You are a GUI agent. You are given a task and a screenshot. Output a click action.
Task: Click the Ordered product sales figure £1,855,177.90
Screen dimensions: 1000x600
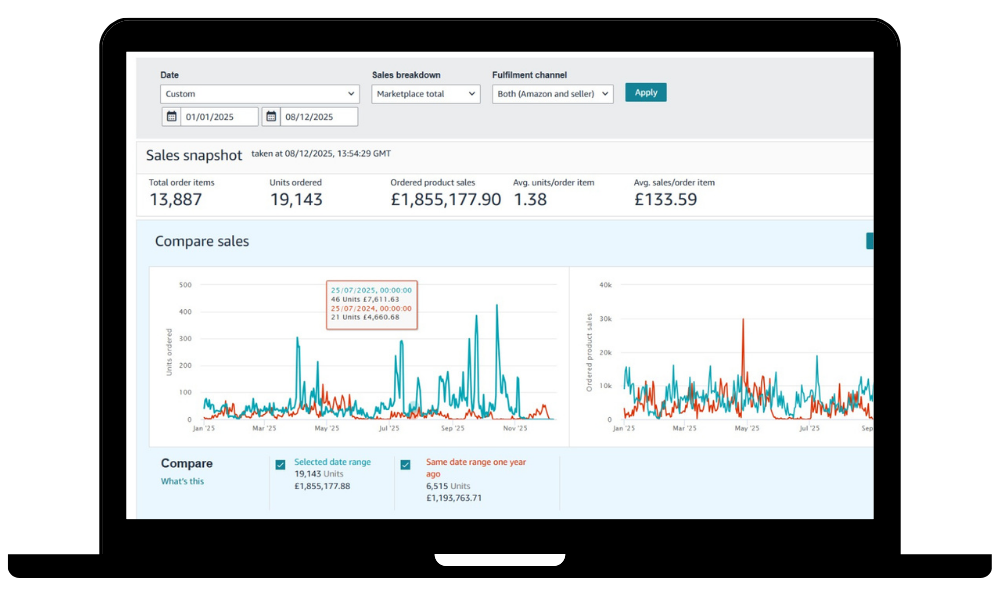(445, 199)
